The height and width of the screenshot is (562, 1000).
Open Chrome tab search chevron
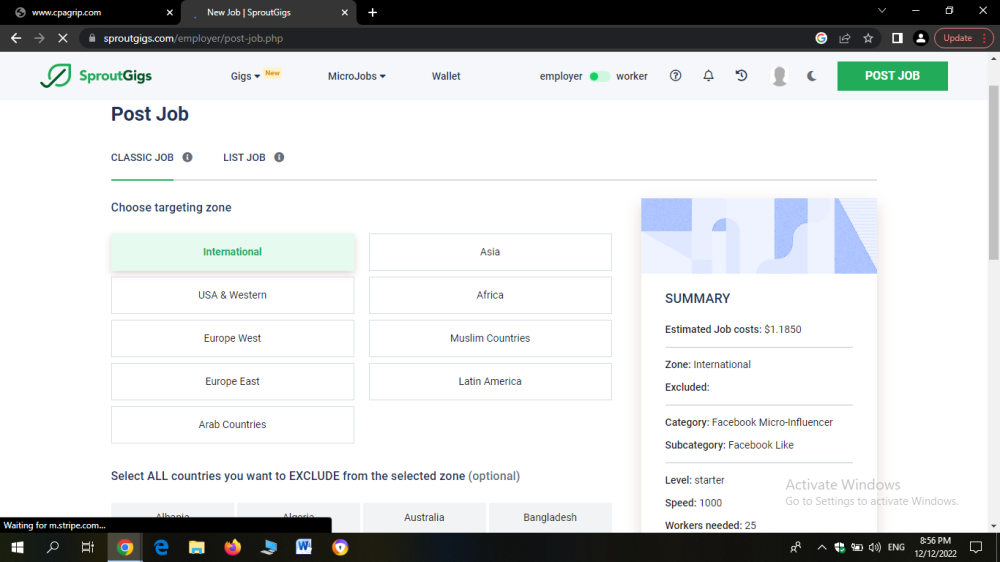[882, 11]
